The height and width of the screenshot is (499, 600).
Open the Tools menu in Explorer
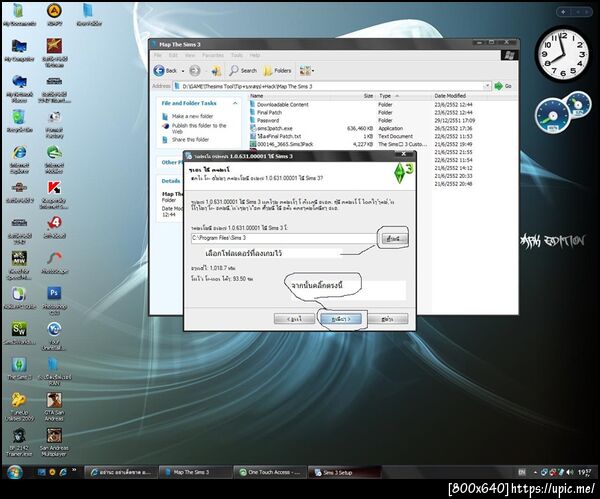pyautogui.click(x=237, y=55)
